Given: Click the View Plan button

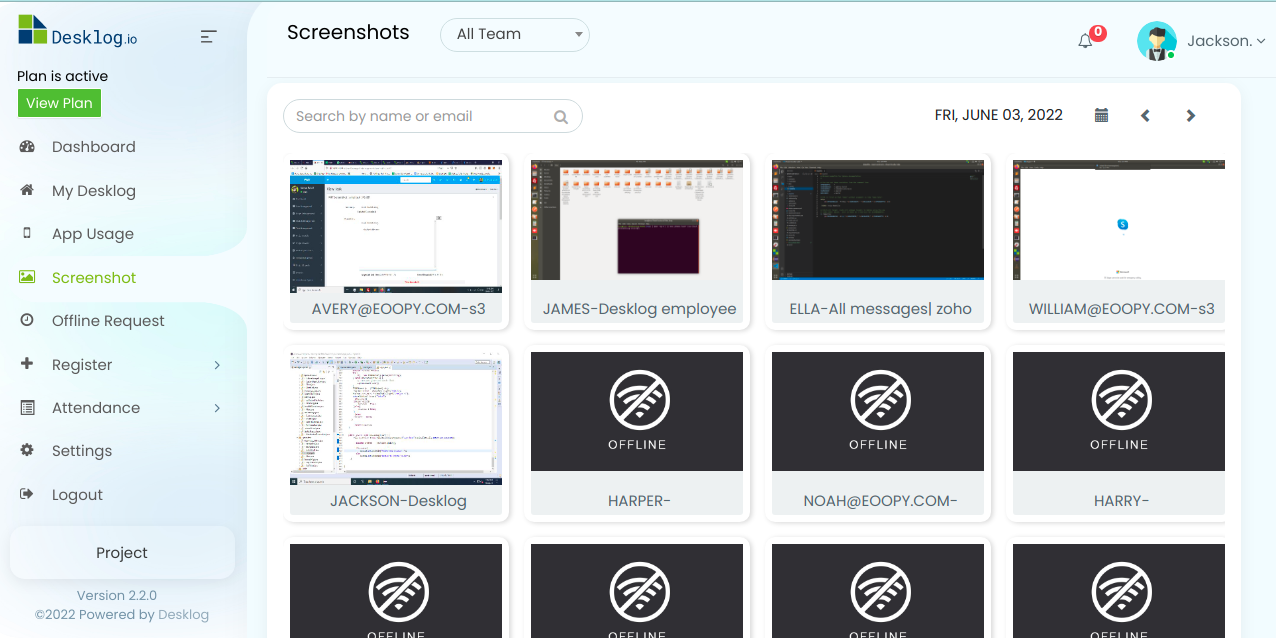Looking at the screenshot, I should tap(59, 103).
